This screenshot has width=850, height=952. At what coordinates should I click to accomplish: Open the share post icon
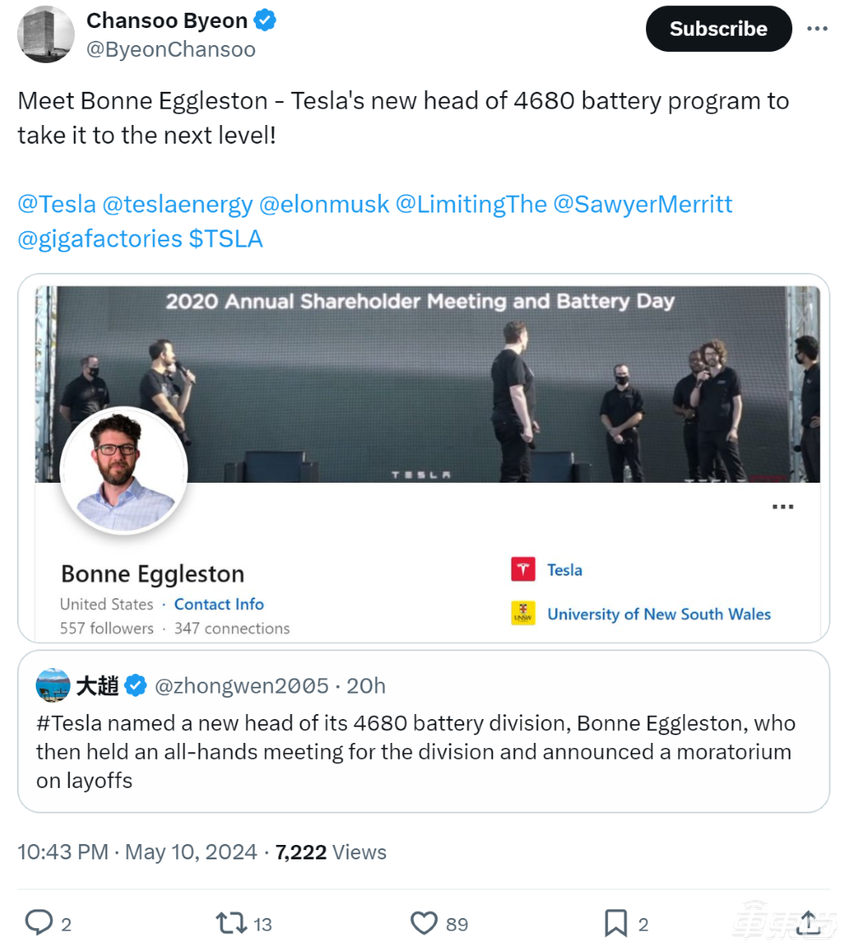810,922
